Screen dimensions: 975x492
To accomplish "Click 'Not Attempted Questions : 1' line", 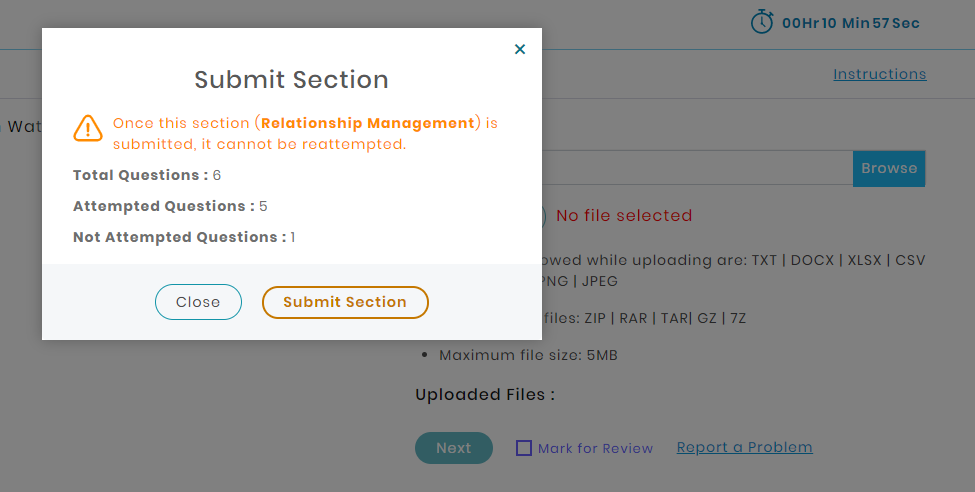I will (x=184, y=237).
